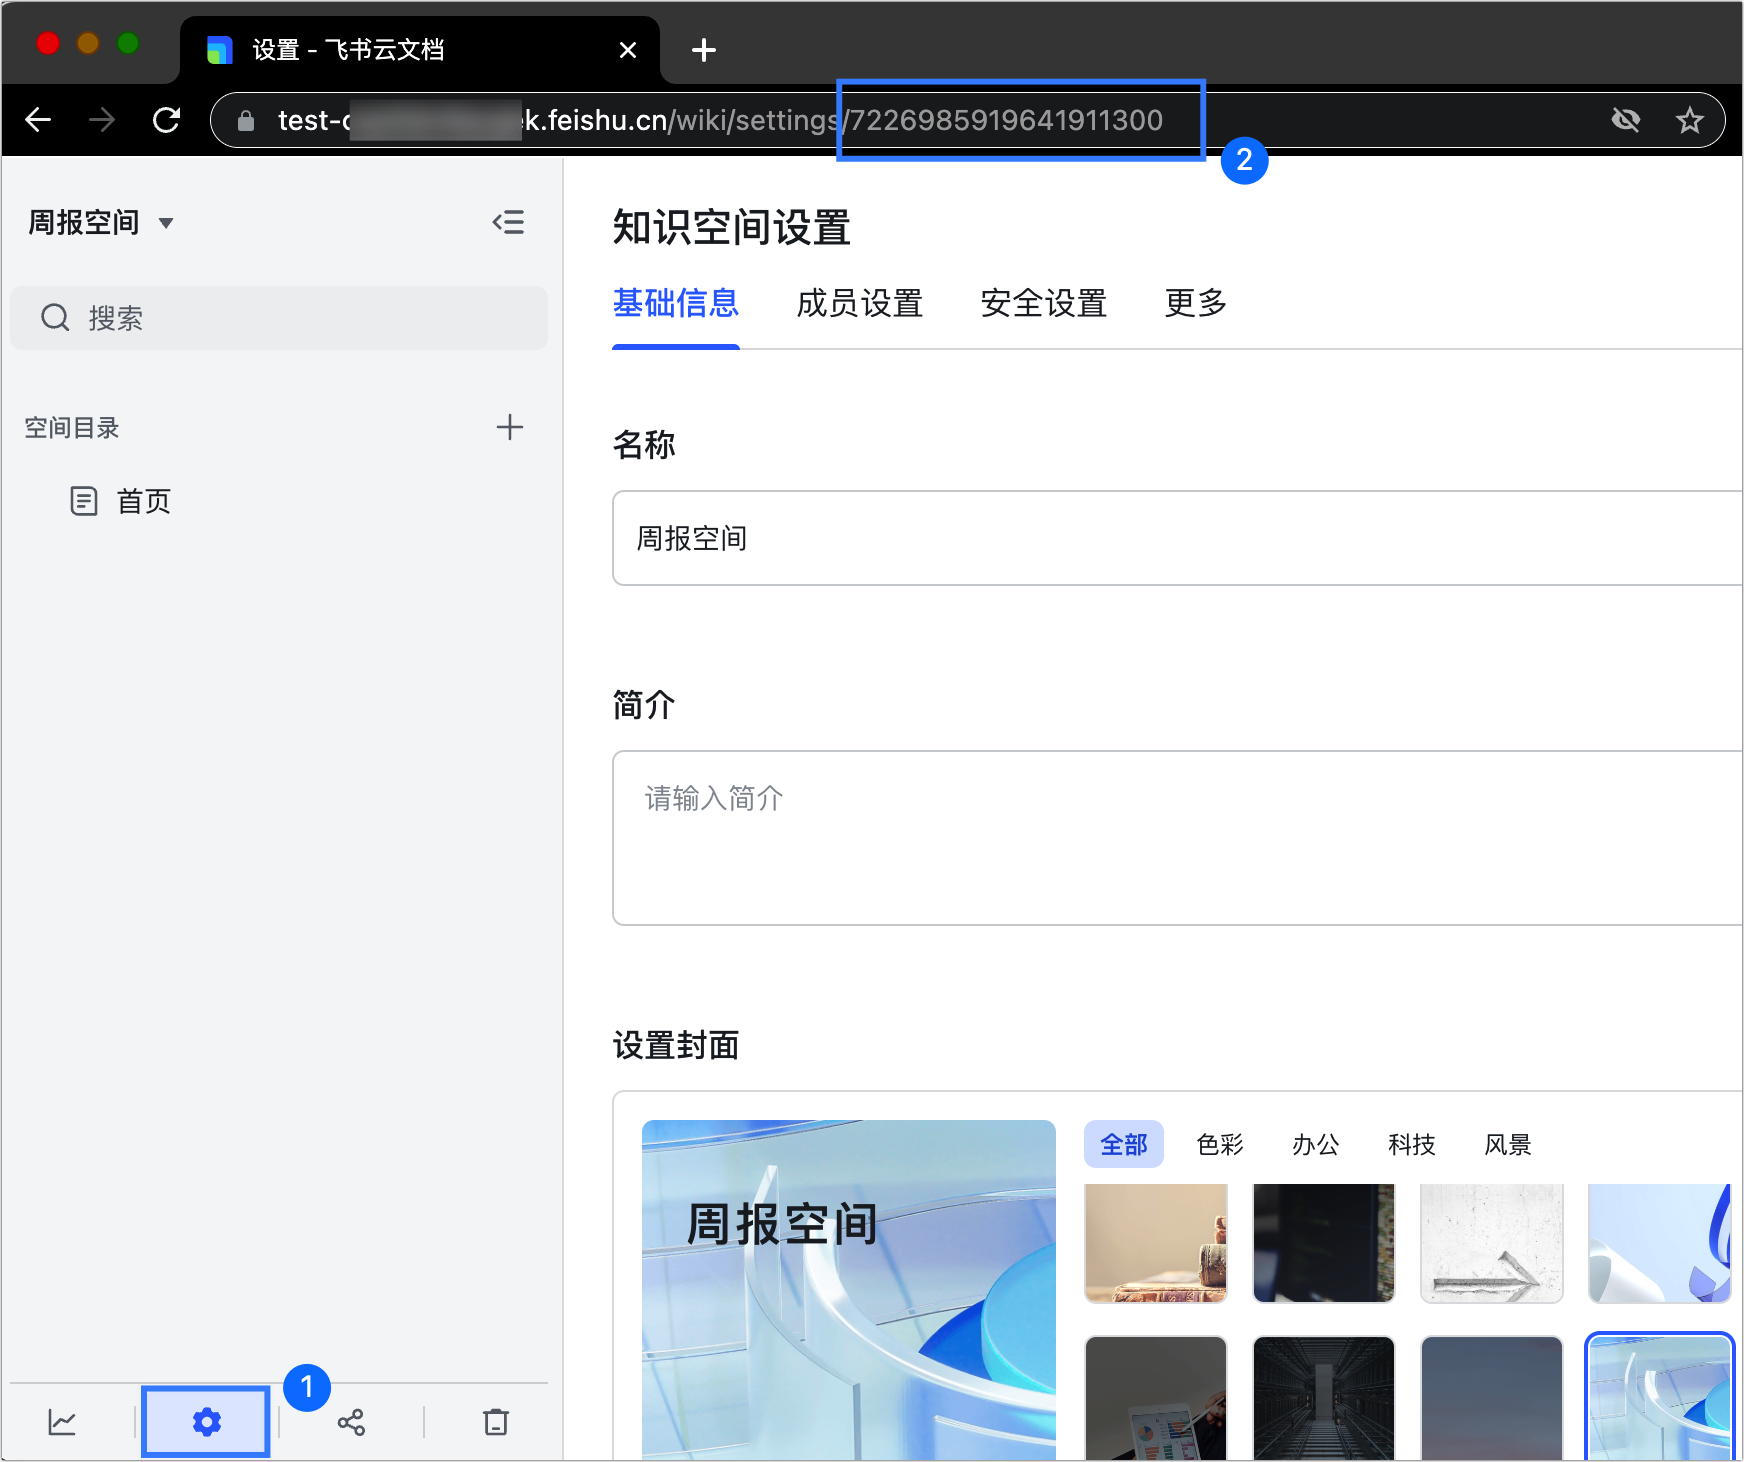Click the 首页 document icon

[85, 501]
